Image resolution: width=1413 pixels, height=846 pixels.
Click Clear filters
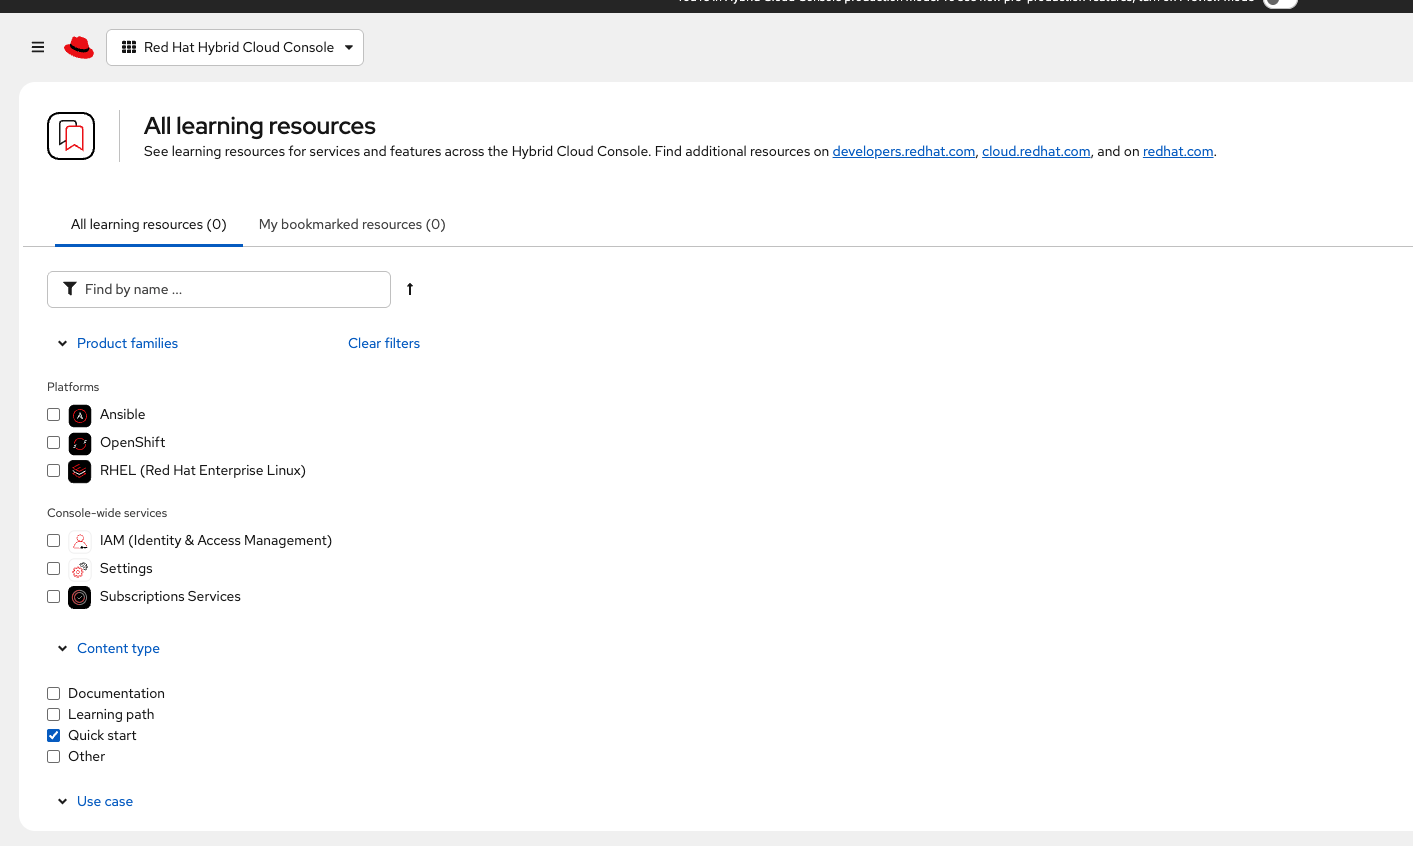tap(384, 343)
